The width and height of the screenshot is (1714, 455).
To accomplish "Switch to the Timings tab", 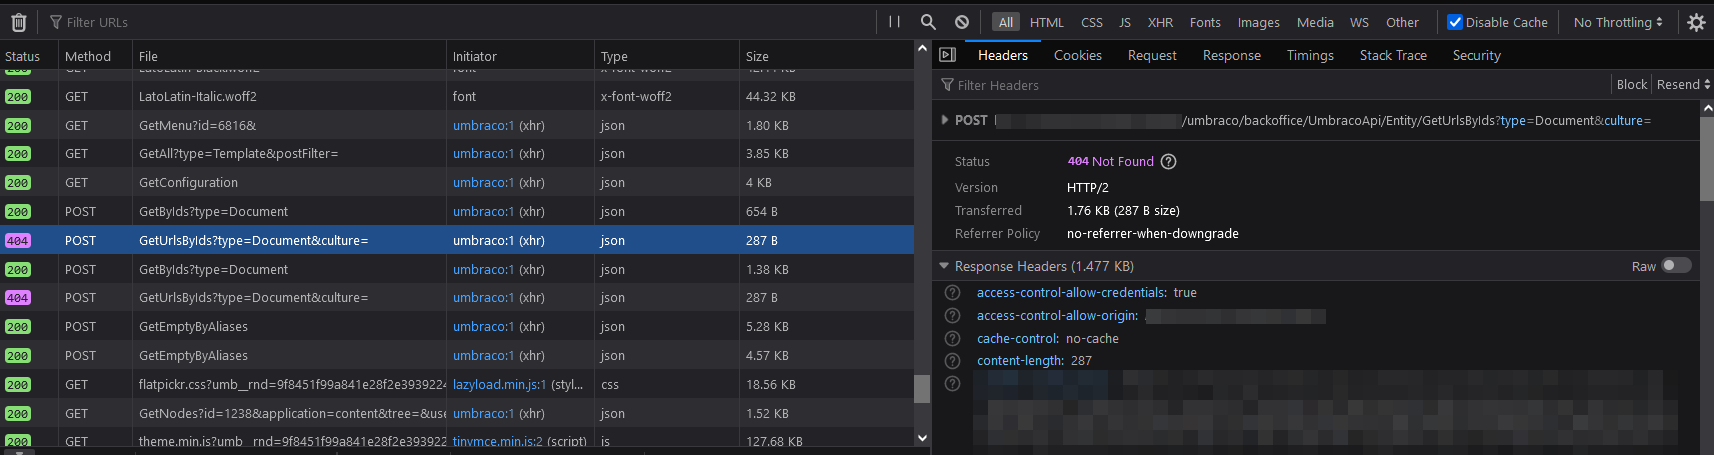I will [1310, 55].
